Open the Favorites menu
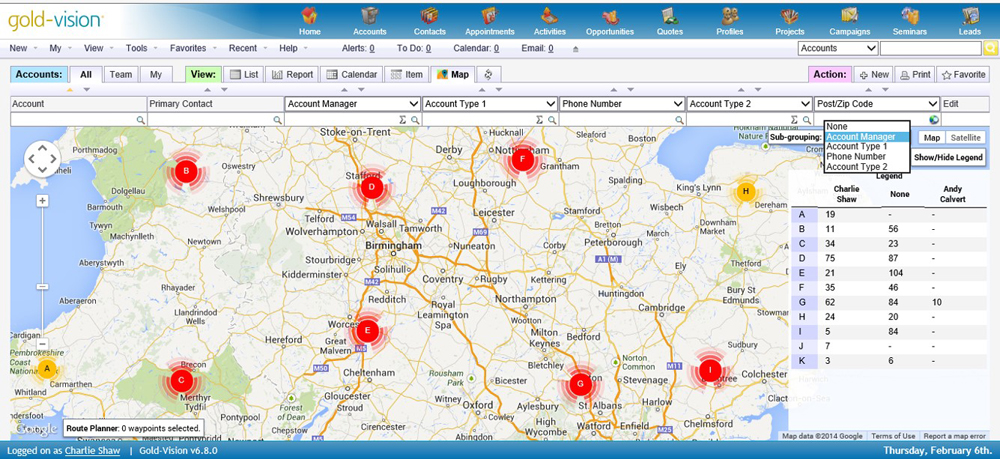Image resolution: width=1000 pixels, height=459 pixels. [188, 48]
